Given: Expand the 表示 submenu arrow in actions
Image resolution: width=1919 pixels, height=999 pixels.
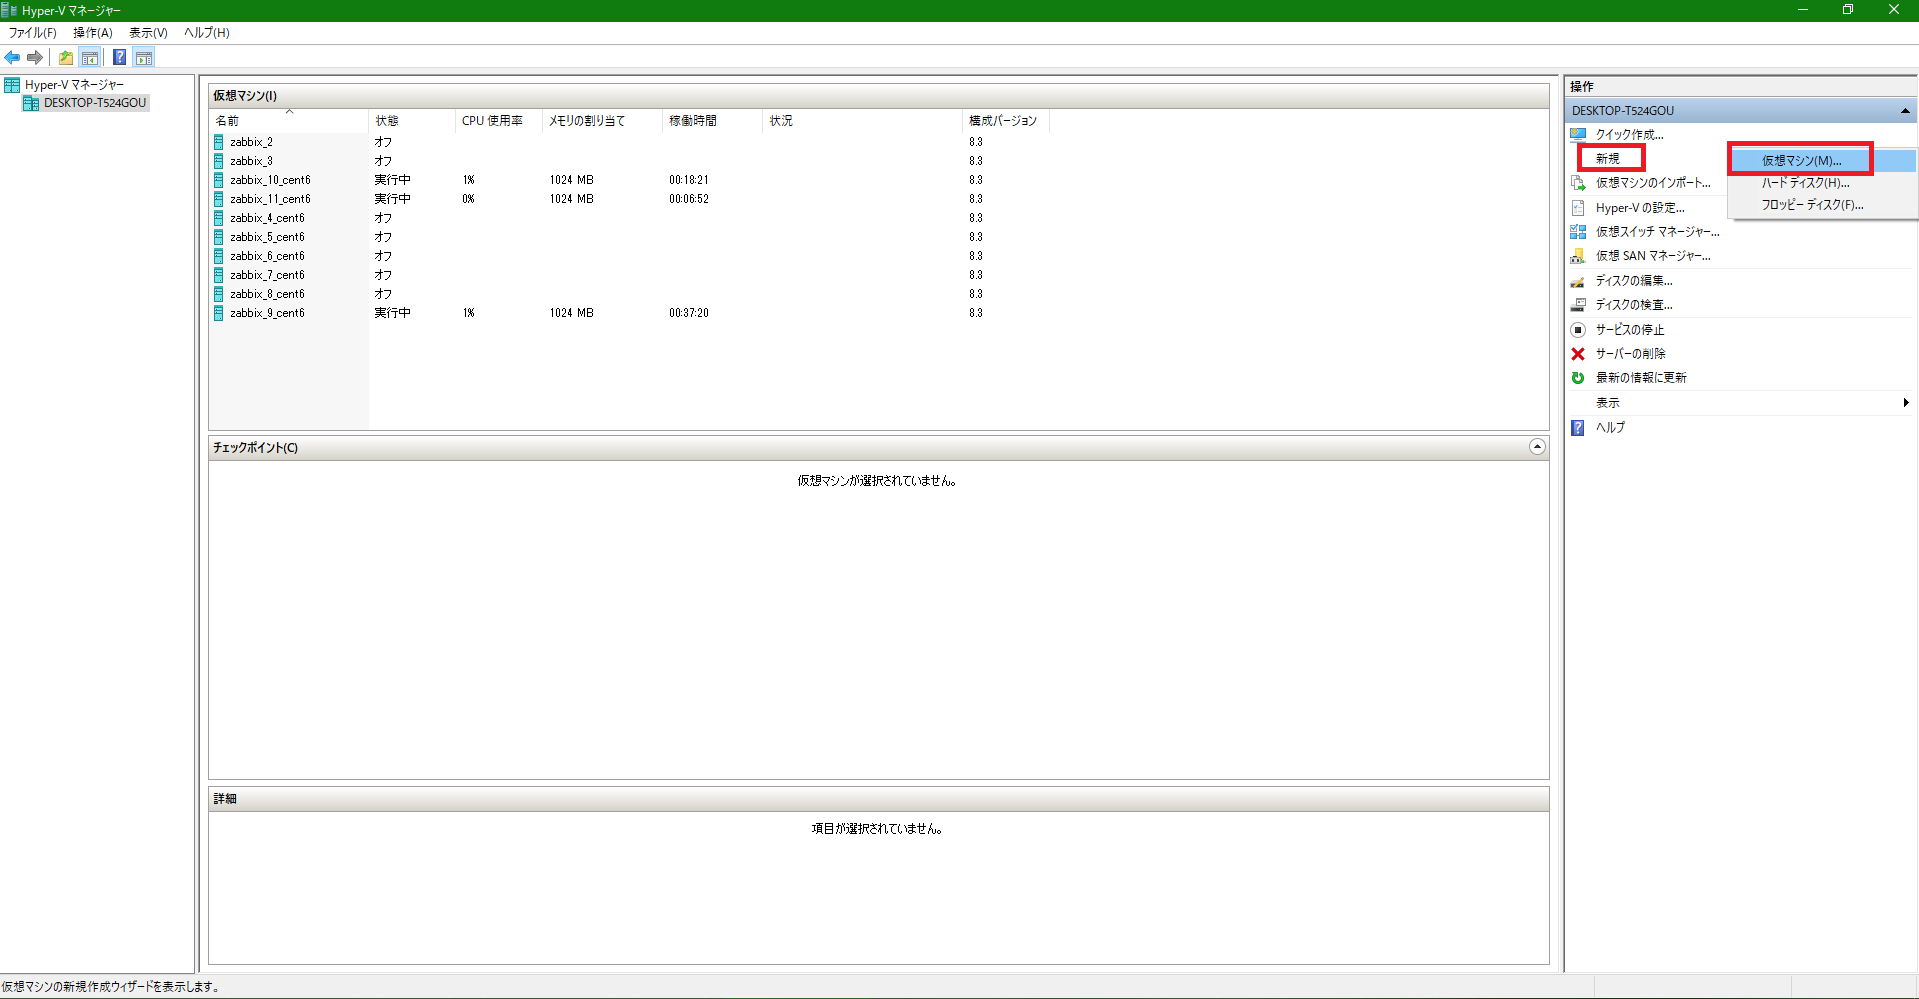Looking at the screenshot, I should (x=1906, y=403).
